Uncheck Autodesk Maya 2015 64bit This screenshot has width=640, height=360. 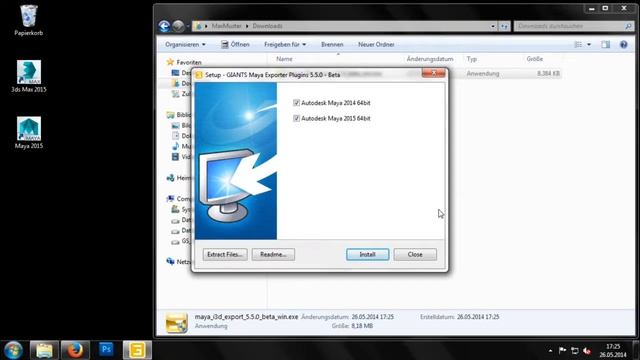coord(296,118)
